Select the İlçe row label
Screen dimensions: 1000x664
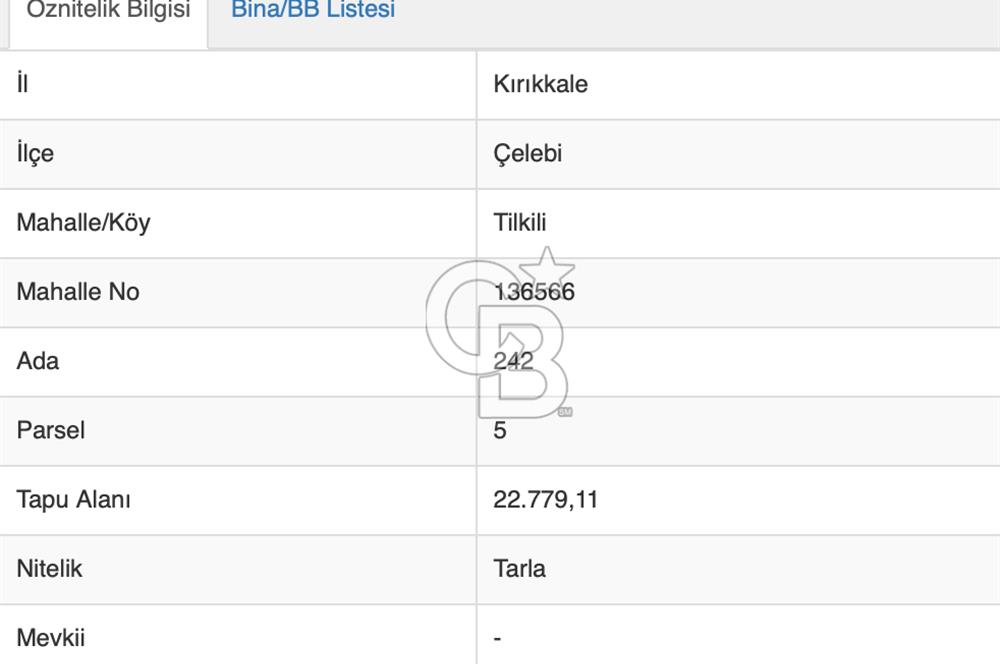pyautogui.click(x=30, y=153)
